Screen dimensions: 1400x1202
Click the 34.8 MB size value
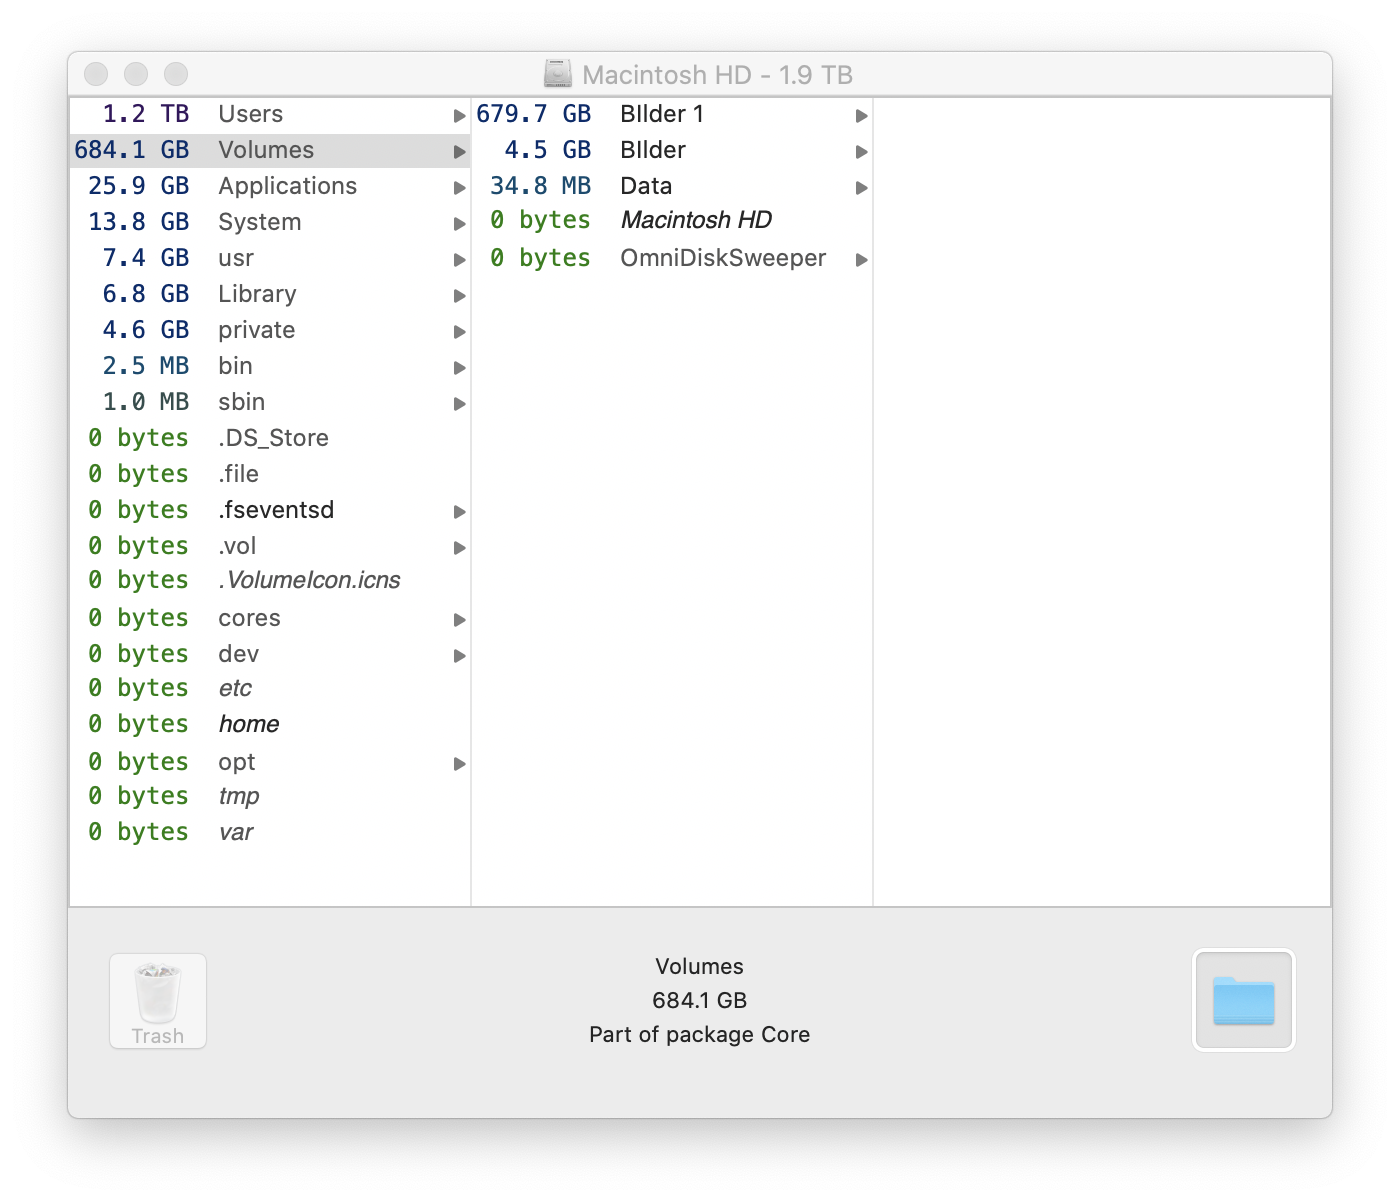click(541, 186)
